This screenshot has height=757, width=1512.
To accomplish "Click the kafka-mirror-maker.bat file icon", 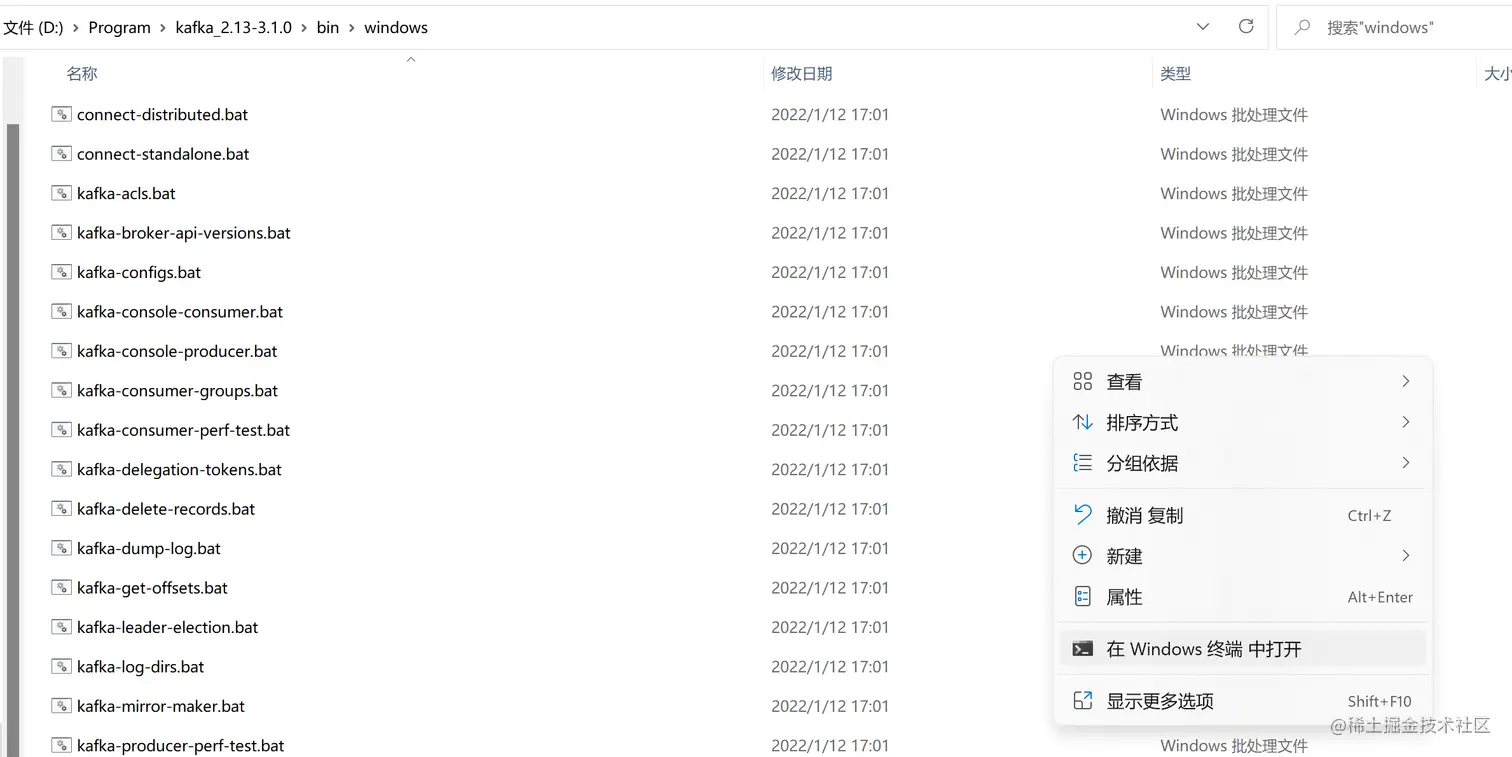I will [61, 706].
